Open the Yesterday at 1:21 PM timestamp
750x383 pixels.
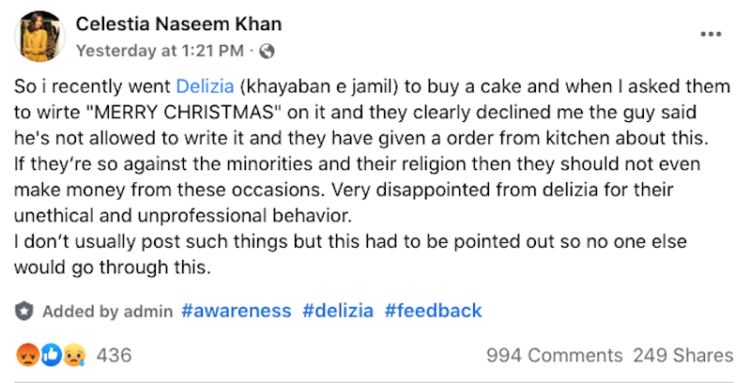point(160,51)
